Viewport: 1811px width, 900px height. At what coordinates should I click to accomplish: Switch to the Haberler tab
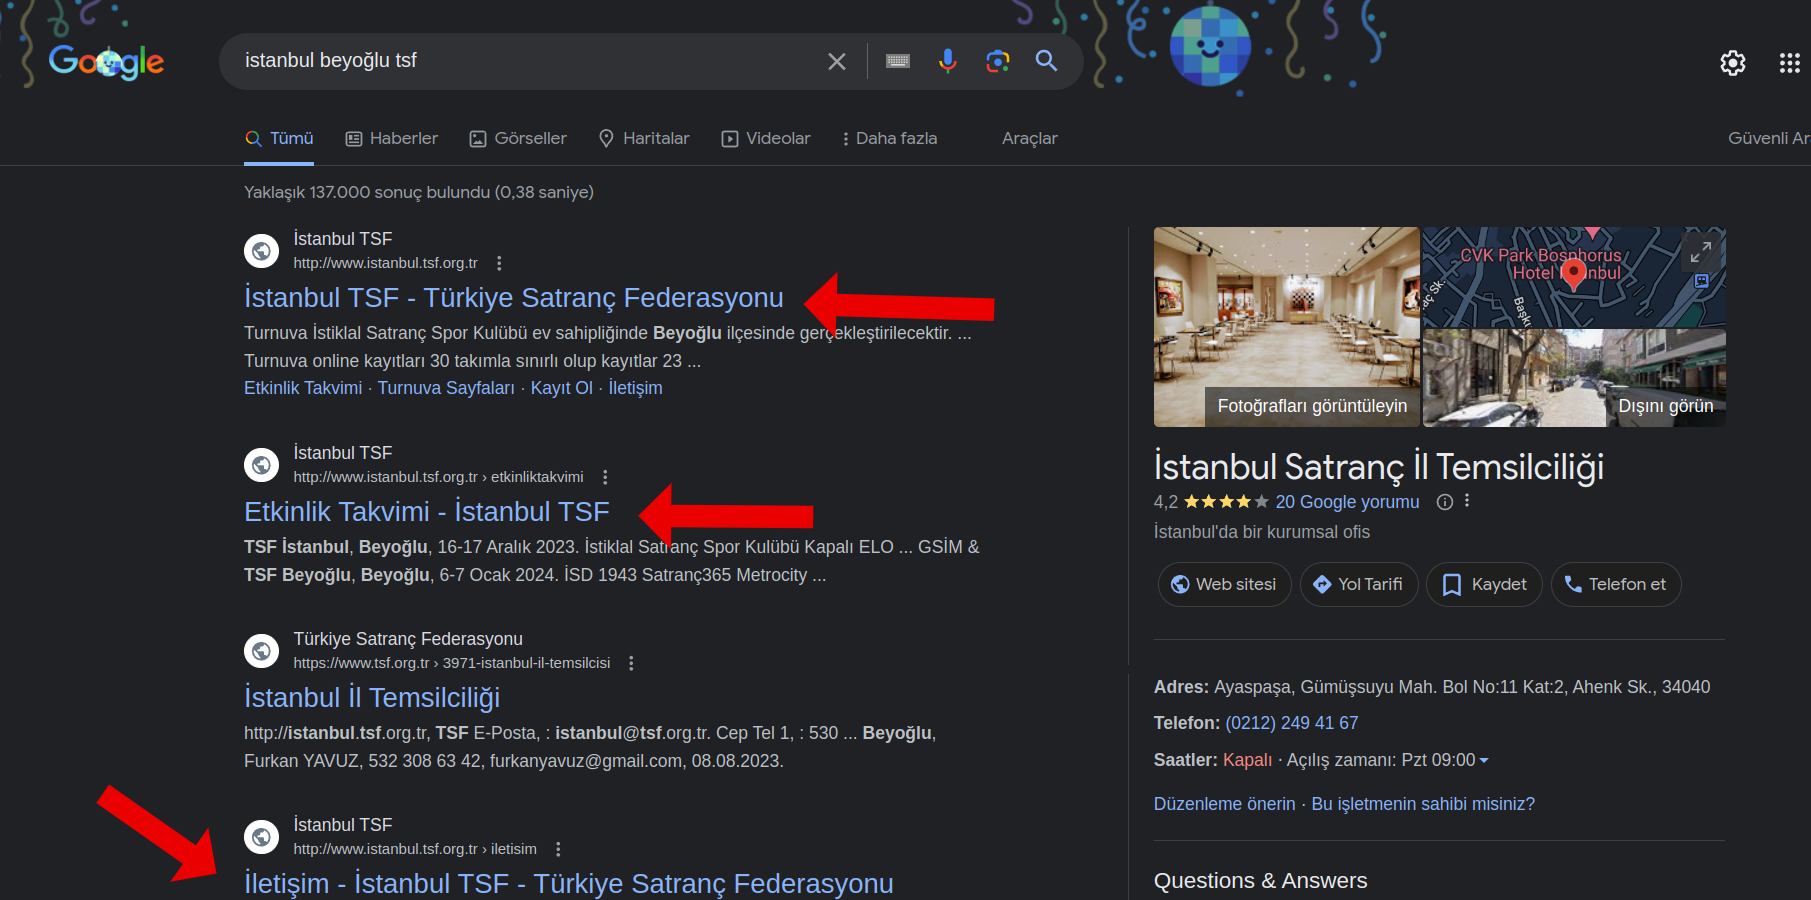(392, 138)
